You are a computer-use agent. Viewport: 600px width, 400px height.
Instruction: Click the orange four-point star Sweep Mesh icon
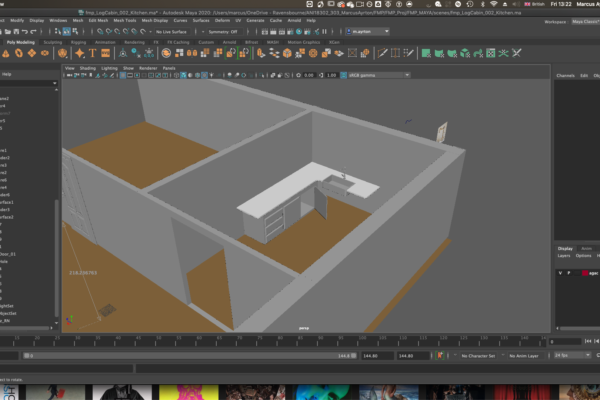coord(80,53)
